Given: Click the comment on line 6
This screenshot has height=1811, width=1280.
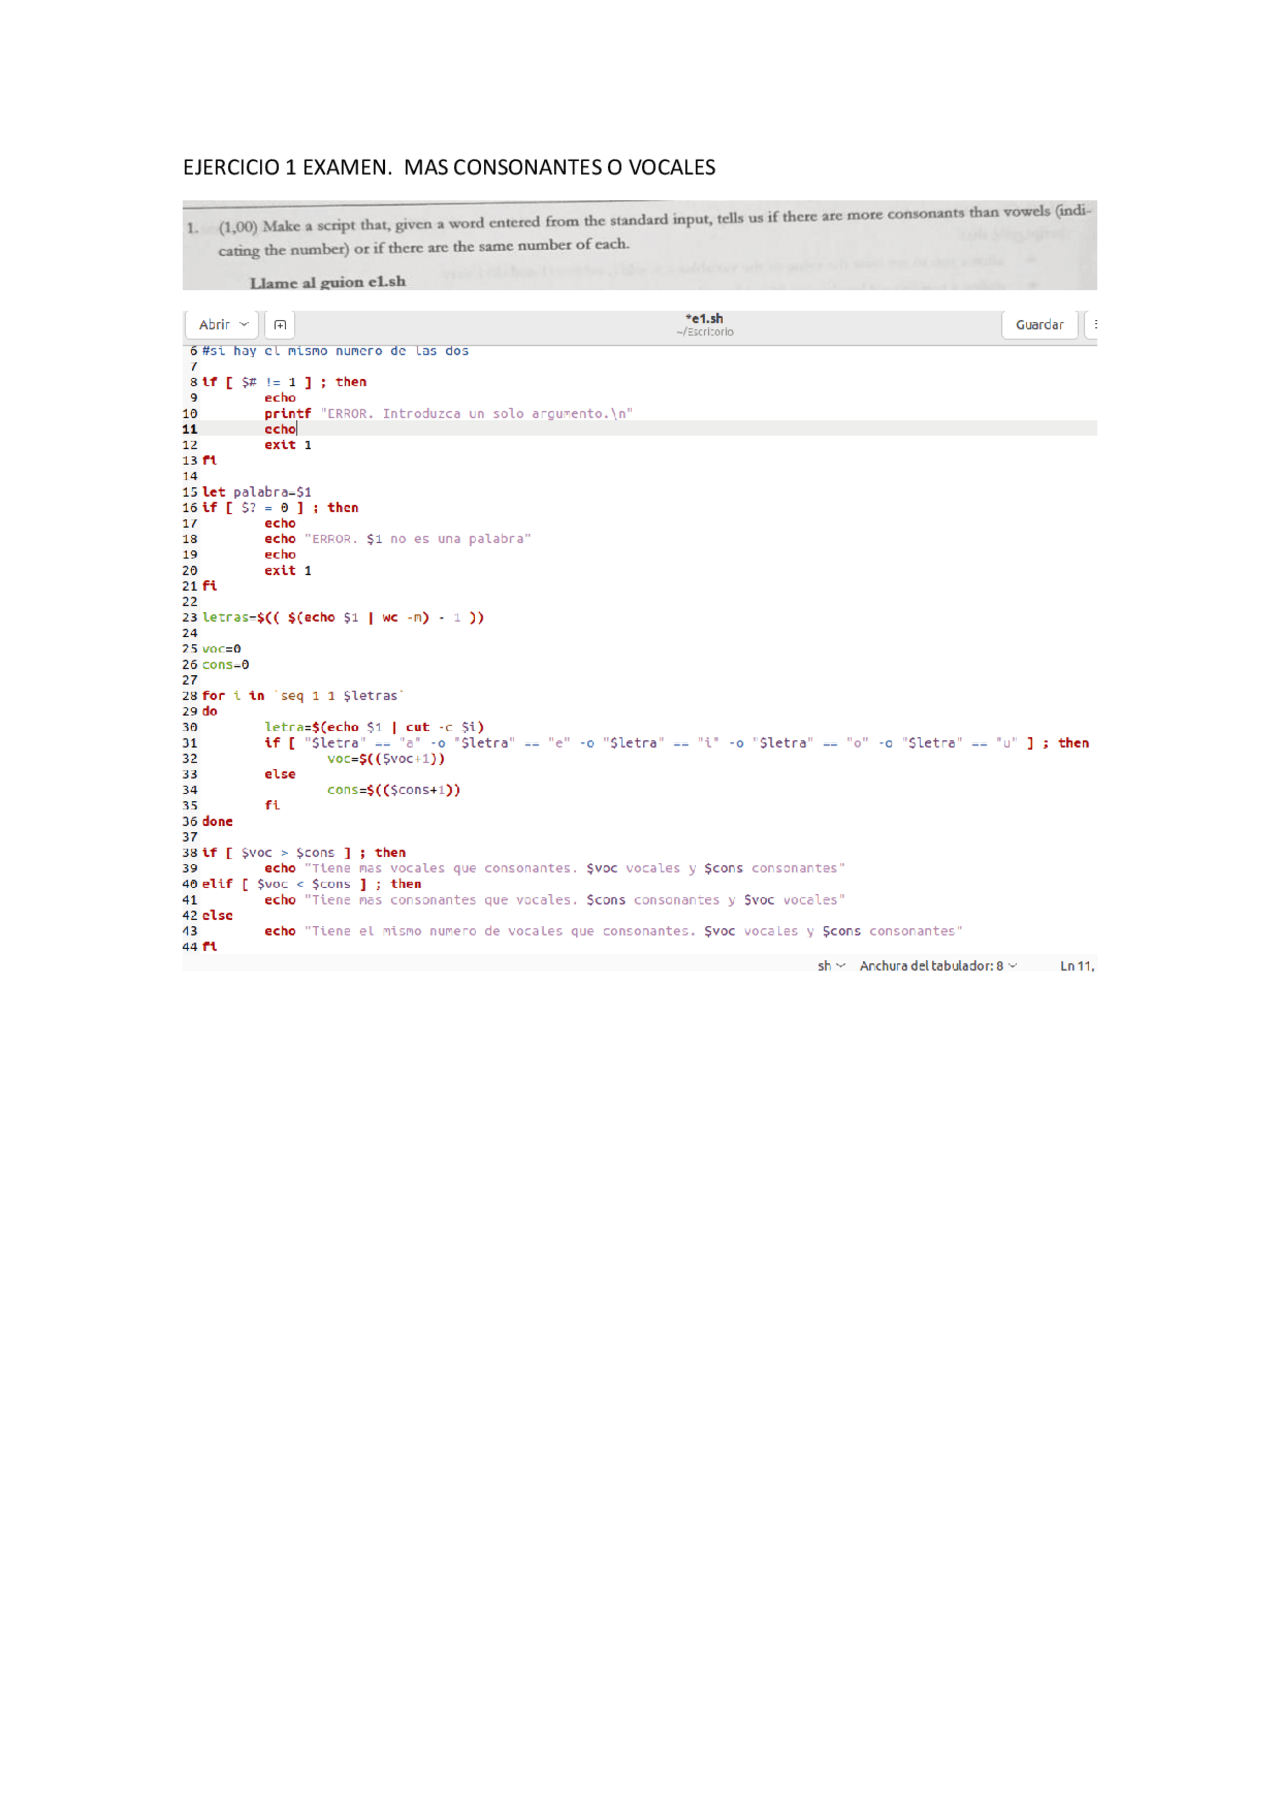Looking at the screenshot, I should click(335, 351).
